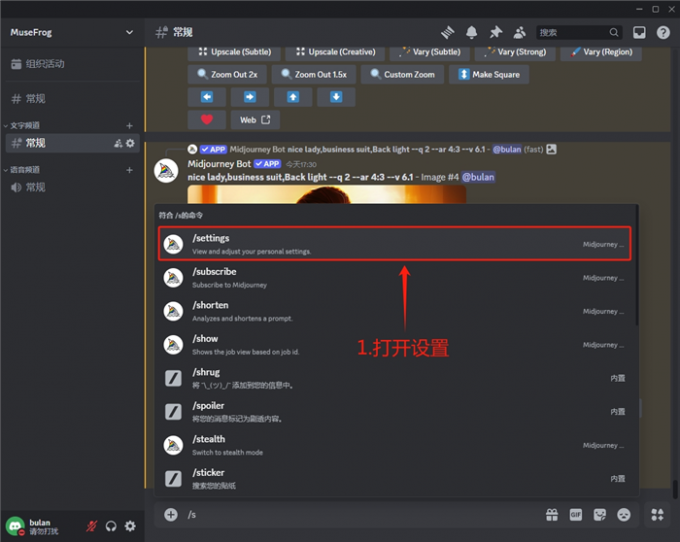This screenshot has width=680, height=542.
Task: Click the search magnifier icon
Action: click(614, 33)
